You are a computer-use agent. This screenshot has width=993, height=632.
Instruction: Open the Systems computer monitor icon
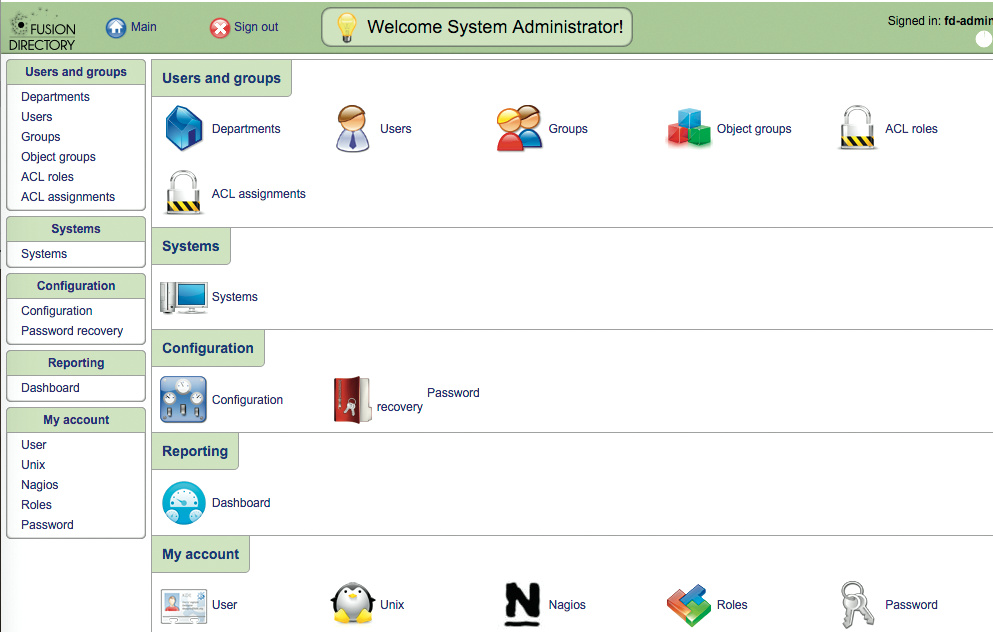tap(184, 297)
